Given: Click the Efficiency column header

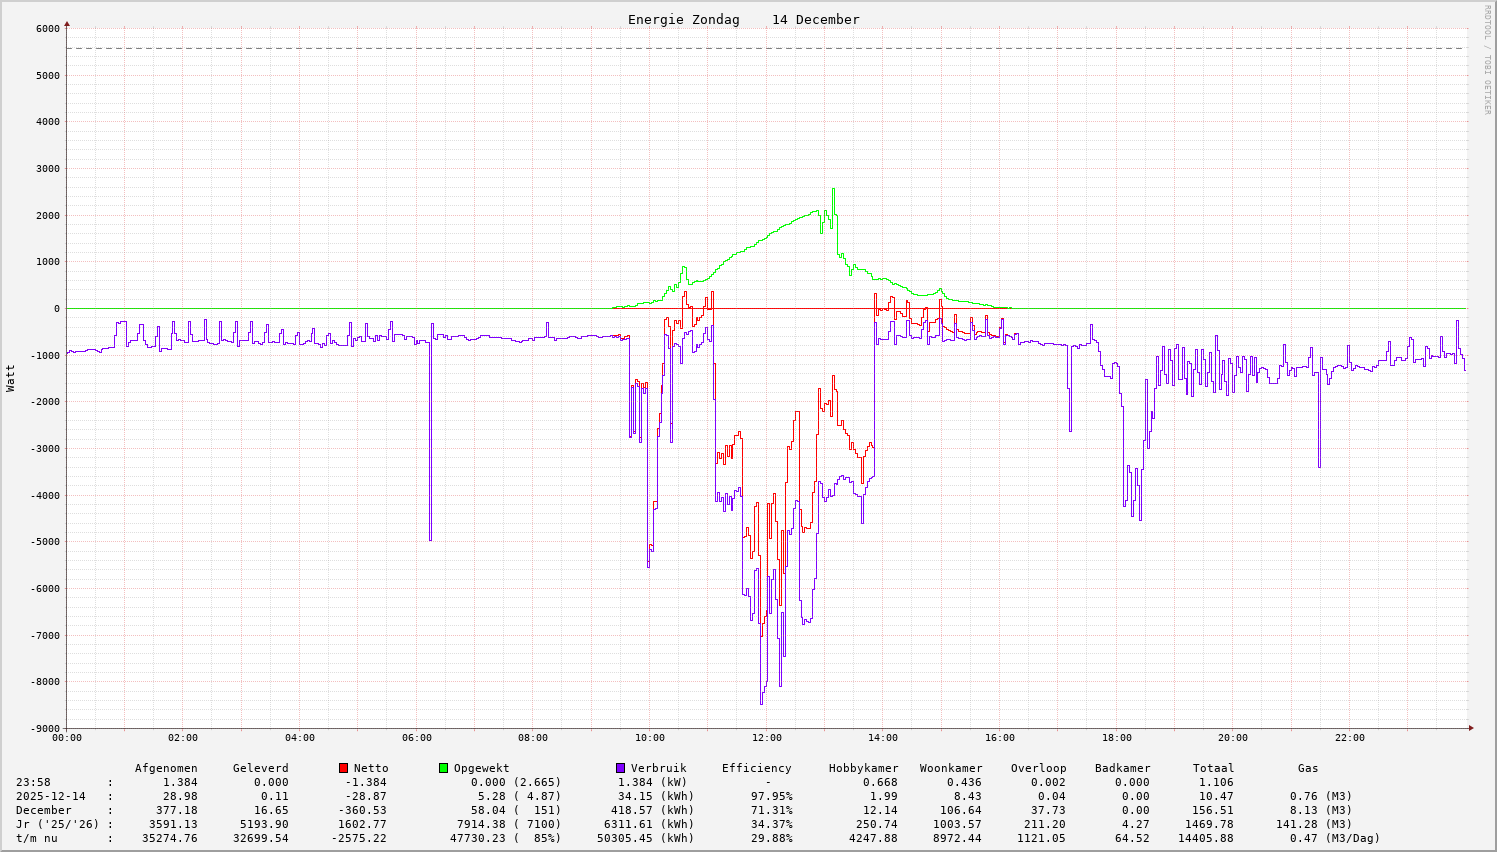Looking at the screenshot, I should click(756, 769).
